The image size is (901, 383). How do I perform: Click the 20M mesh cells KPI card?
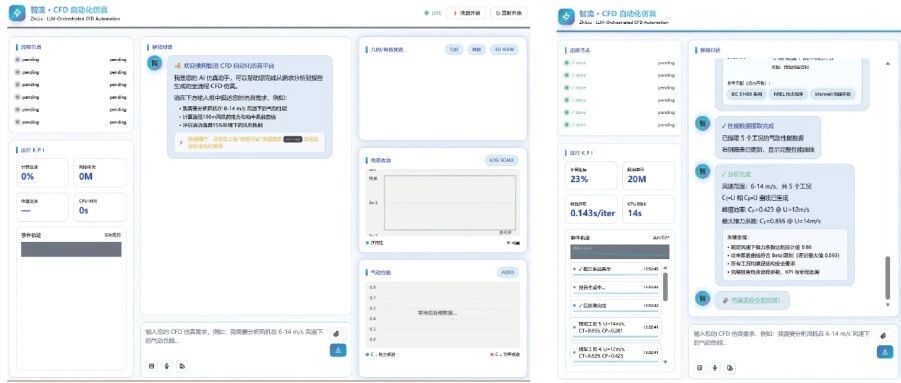pyautogui.click(x=648, y=175)
